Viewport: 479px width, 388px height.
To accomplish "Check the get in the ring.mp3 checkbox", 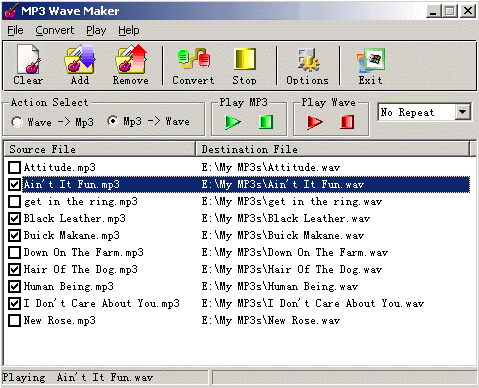I will pos(14,201).
